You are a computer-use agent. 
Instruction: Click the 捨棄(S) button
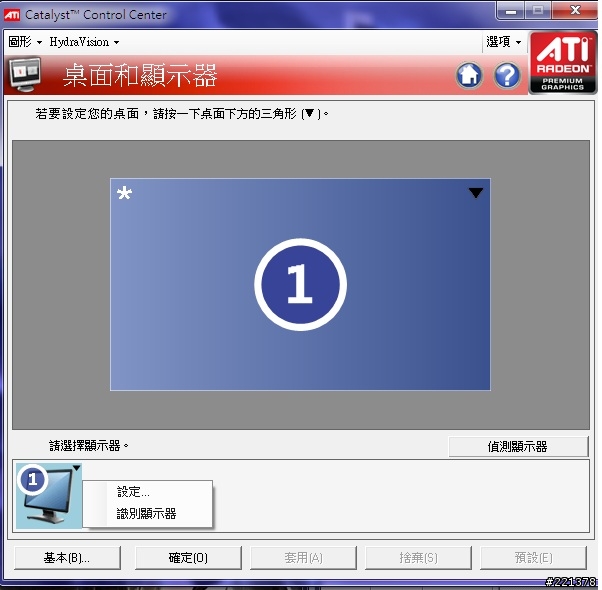pos(418,557)
